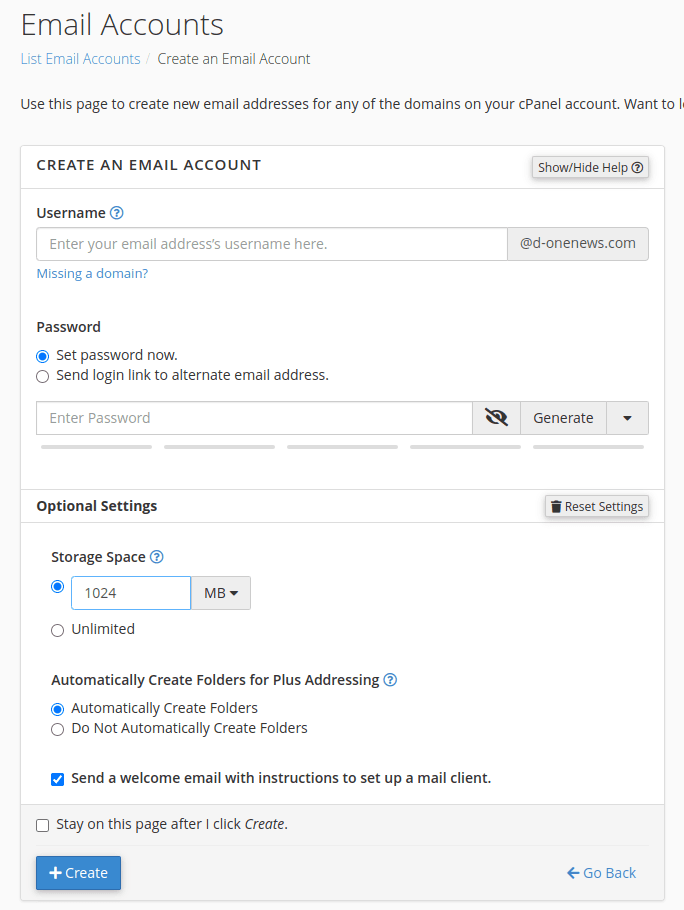This screenshot has width=684, height=910.
Task: Toggle password visibility with the eye icon
Action: click(x=496, y=418)
